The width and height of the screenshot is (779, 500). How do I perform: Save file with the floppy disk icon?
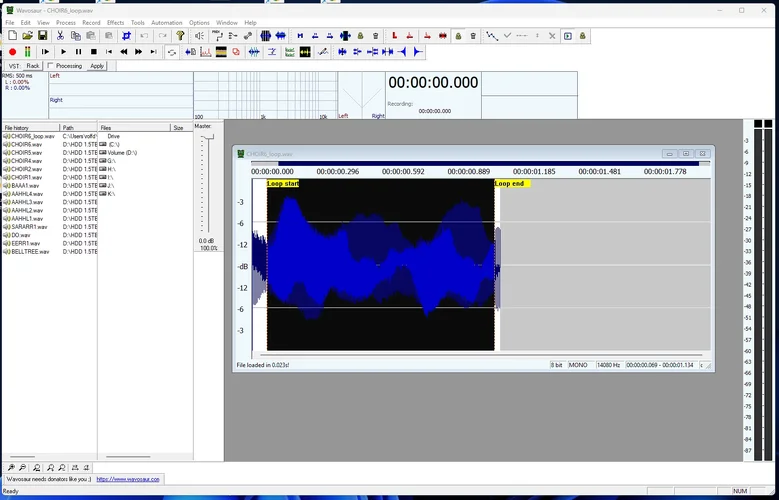[42, 36]
